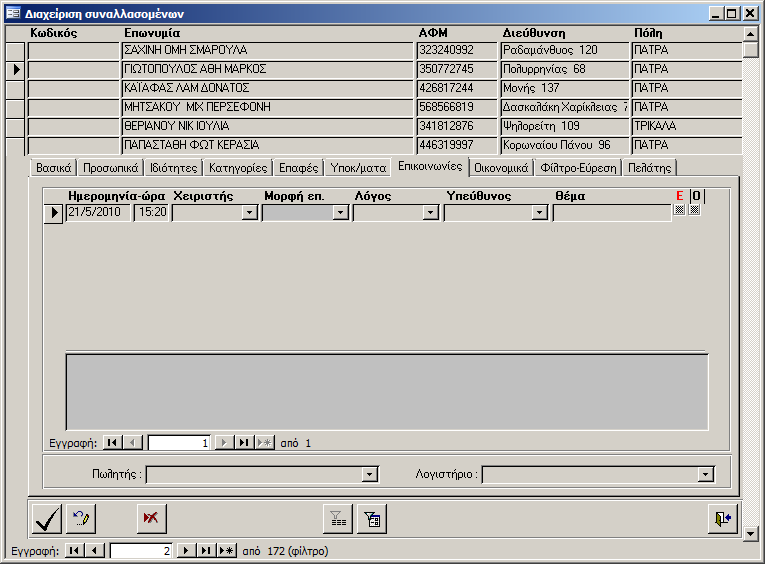Image resolution: width=765 pixels, height=564 pixels.
Task: Select the ΘΕΡΙΑΝΟΥ ΝΙΚ ΙΟΥΛΙΑ customer row
Action: coord(268,126)
